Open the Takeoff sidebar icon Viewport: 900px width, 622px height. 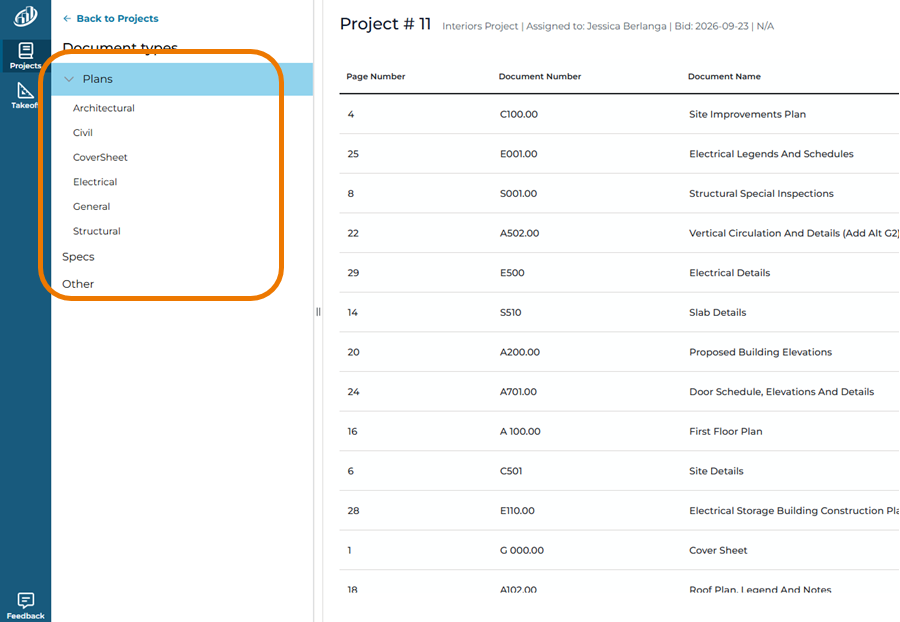[x=25, y=95]
